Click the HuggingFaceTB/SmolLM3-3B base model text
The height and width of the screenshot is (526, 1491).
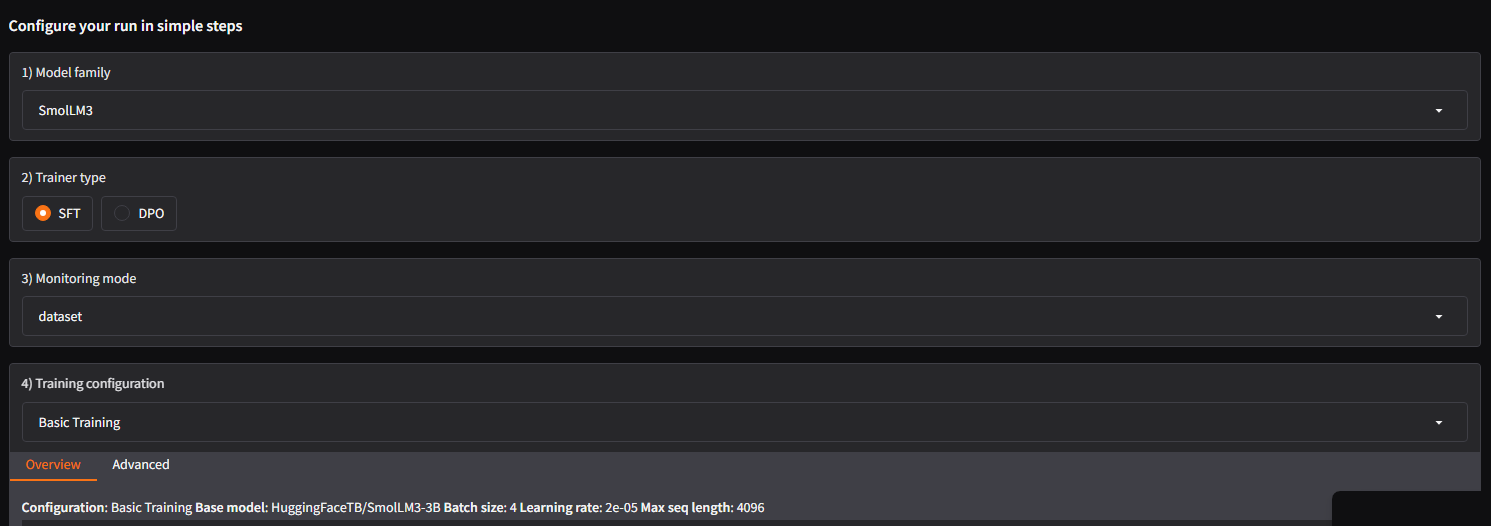[x=356, y=508]
